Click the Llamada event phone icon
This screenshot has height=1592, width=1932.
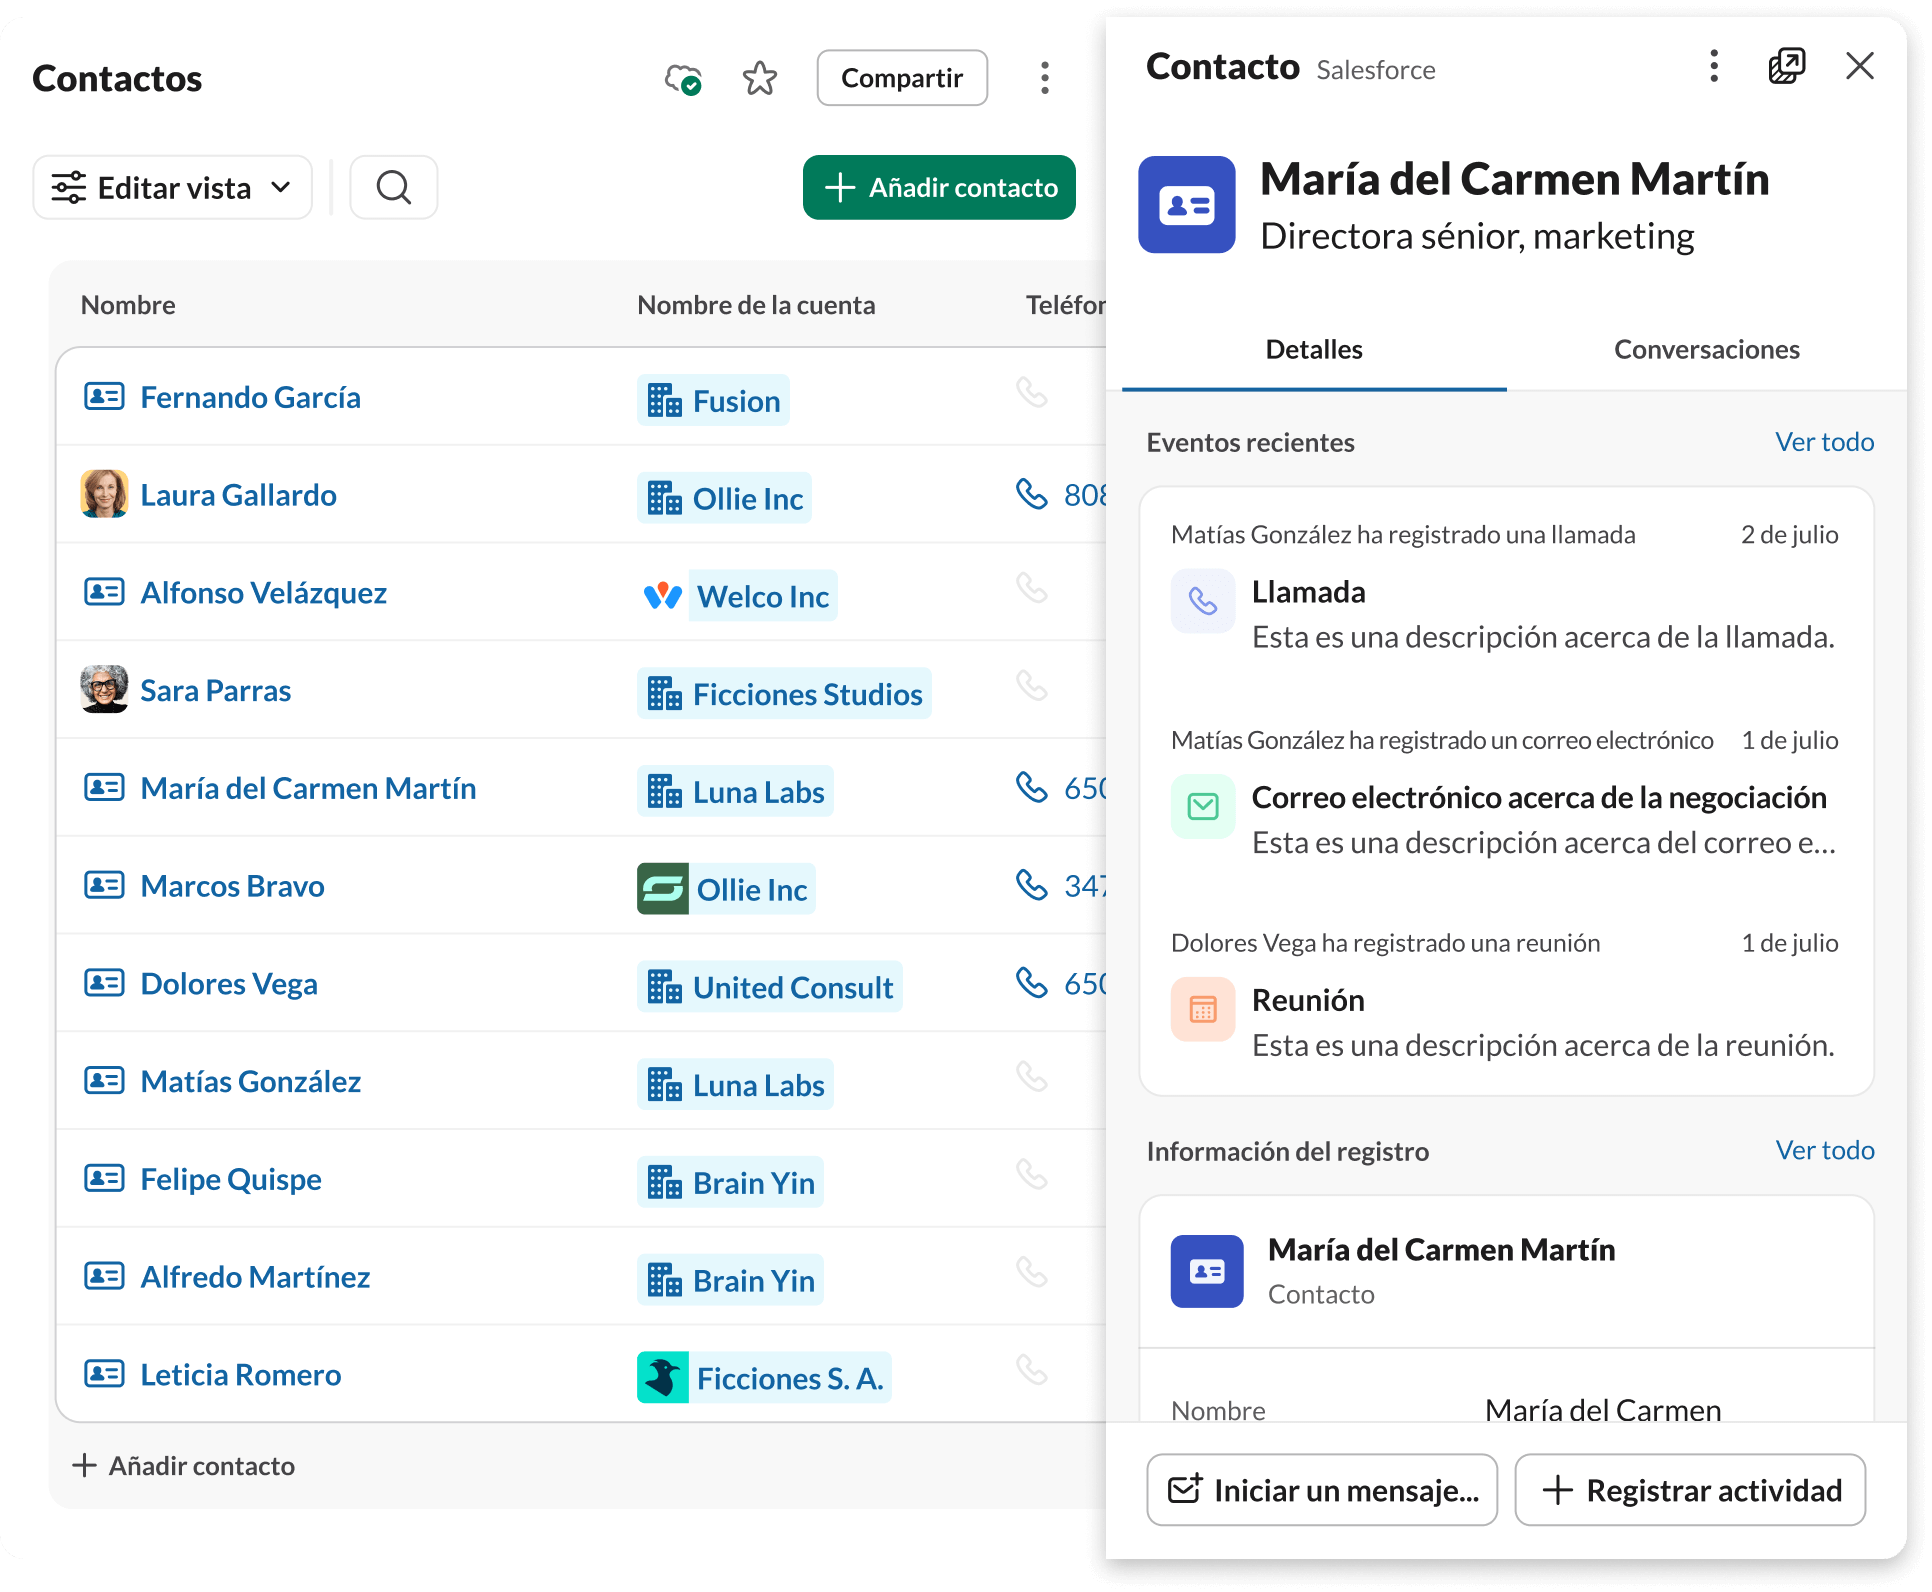[1203, 601]
